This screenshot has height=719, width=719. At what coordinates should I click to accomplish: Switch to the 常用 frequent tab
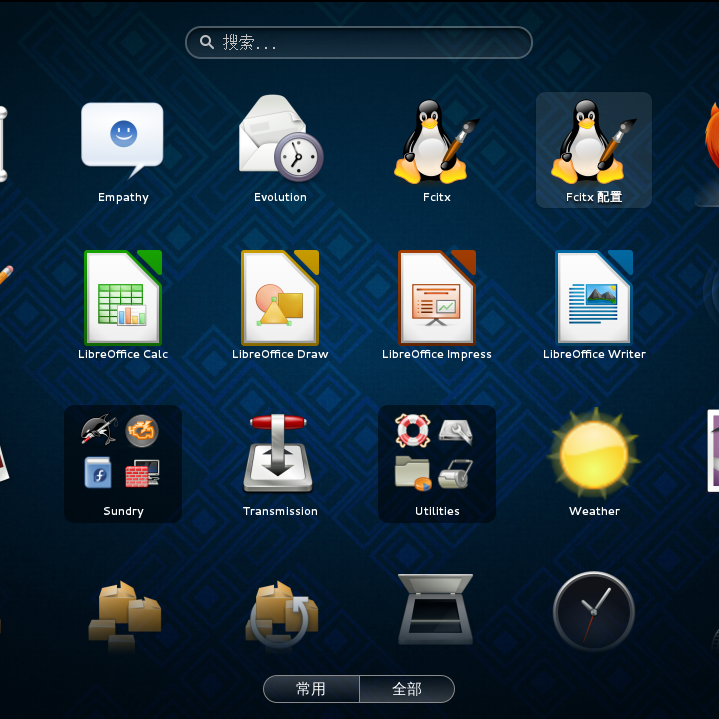311,689
